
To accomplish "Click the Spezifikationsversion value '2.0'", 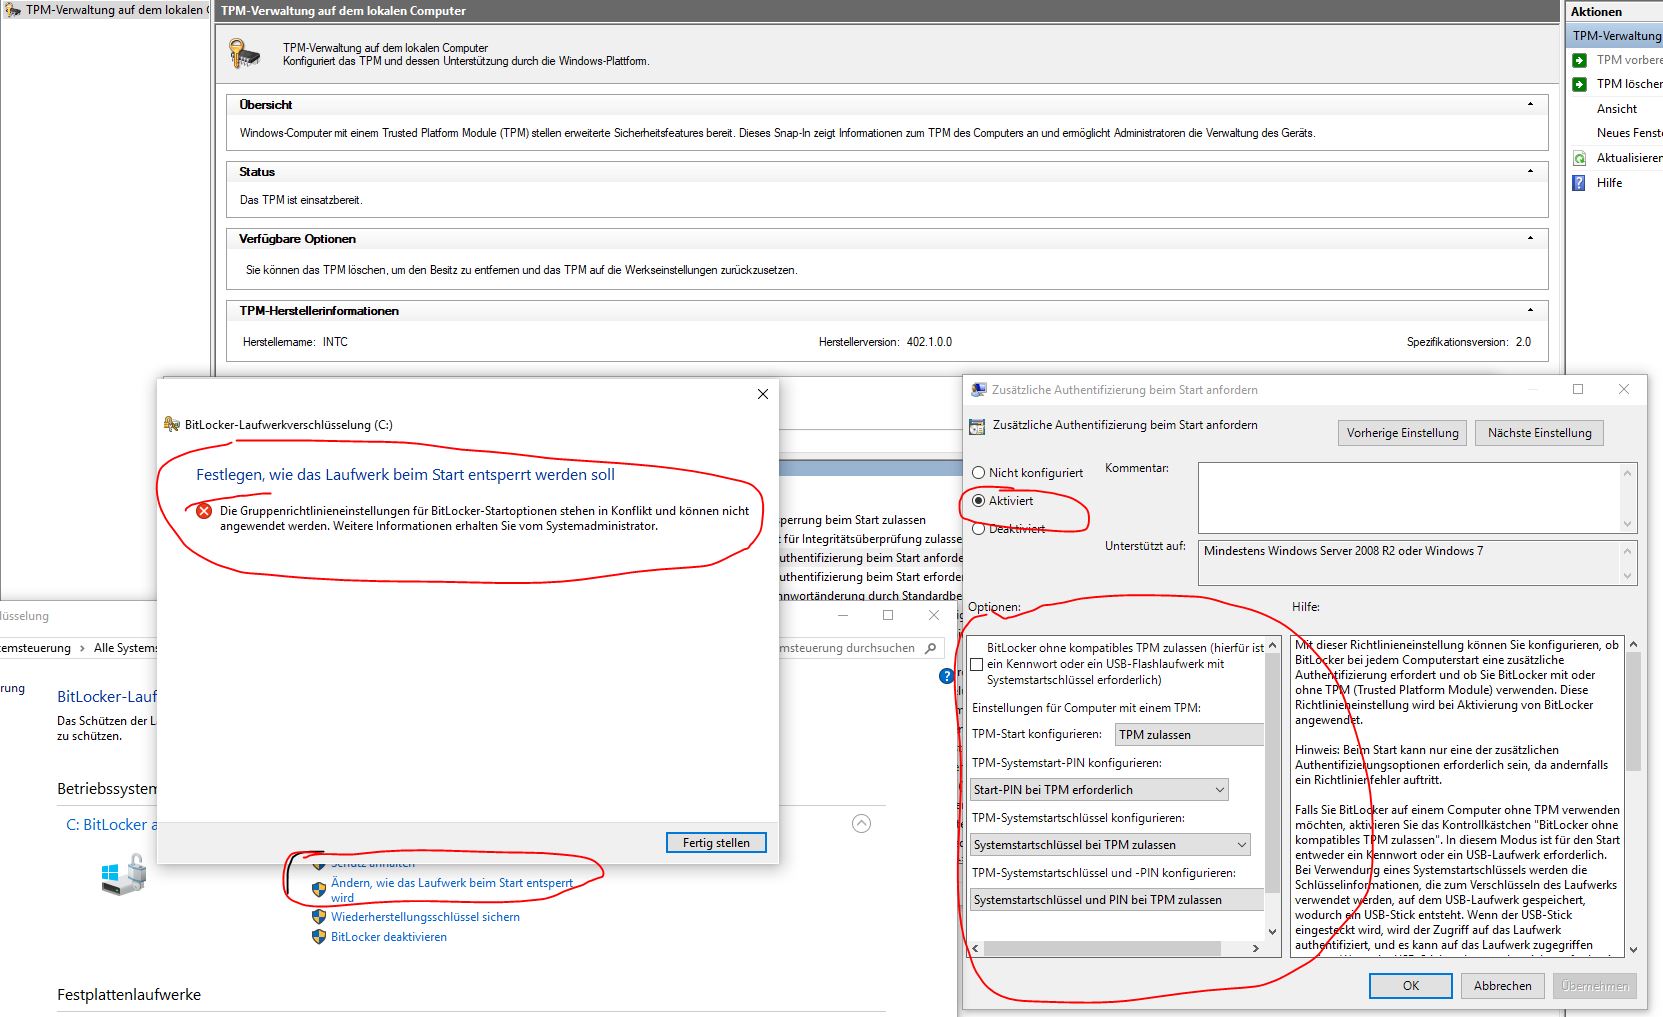I will pos(1523,342).
